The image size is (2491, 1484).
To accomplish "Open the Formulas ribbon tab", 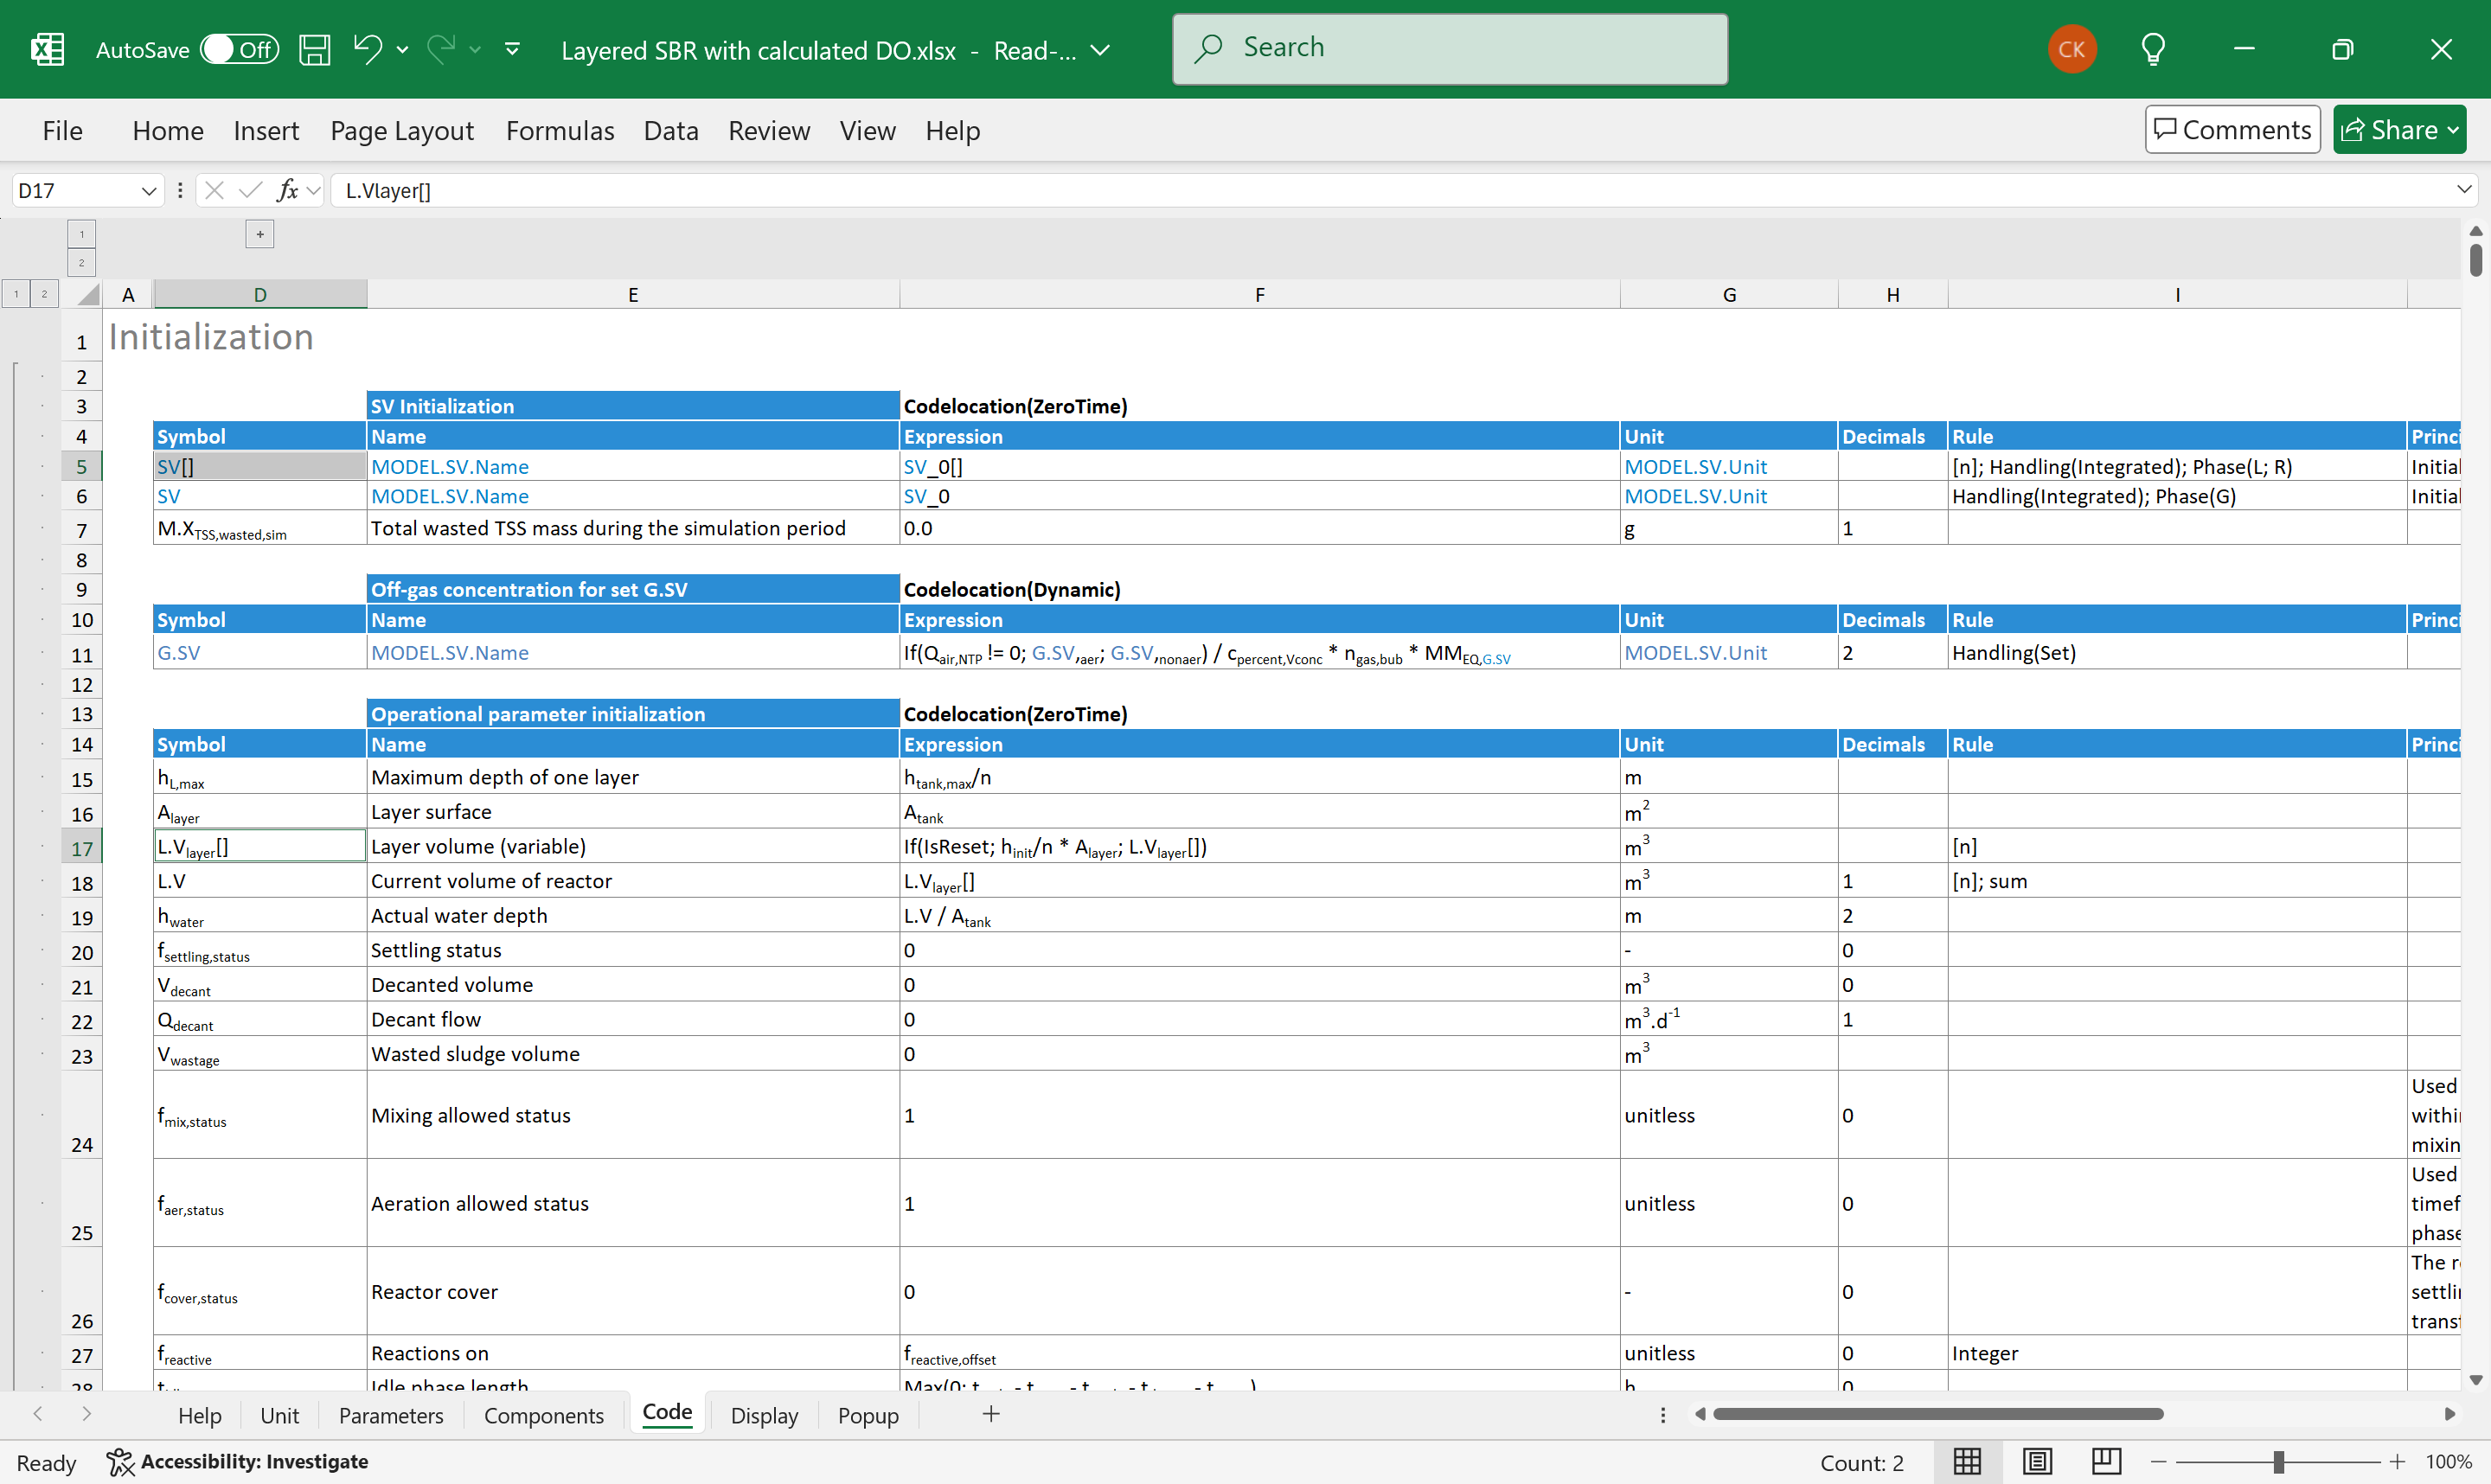I will [560, 130].
